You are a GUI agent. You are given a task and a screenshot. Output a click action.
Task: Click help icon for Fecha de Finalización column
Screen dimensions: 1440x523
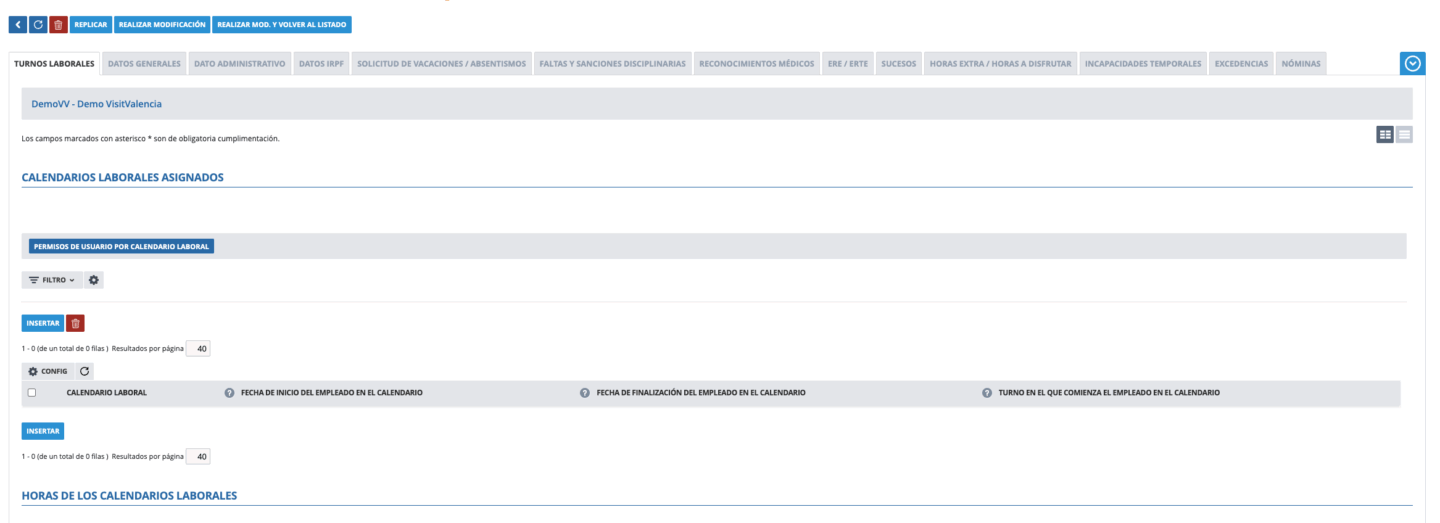(585, 393)
